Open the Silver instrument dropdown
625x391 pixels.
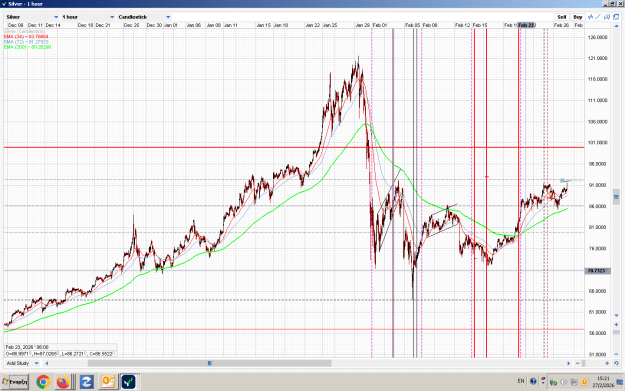point(32,17)
